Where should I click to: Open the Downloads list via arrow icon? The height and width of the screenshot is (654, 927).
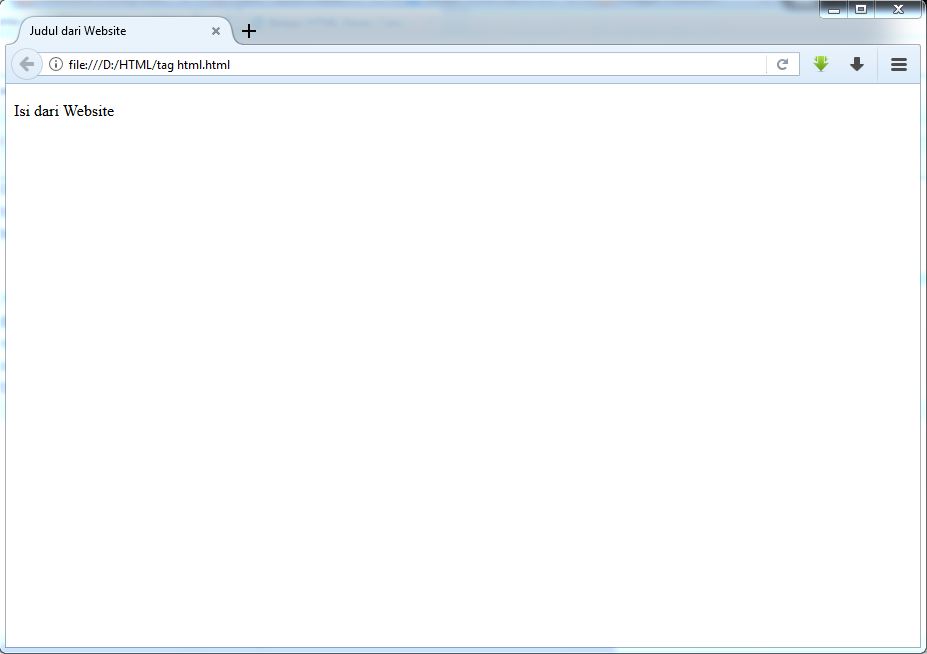(x=856, y=63)
